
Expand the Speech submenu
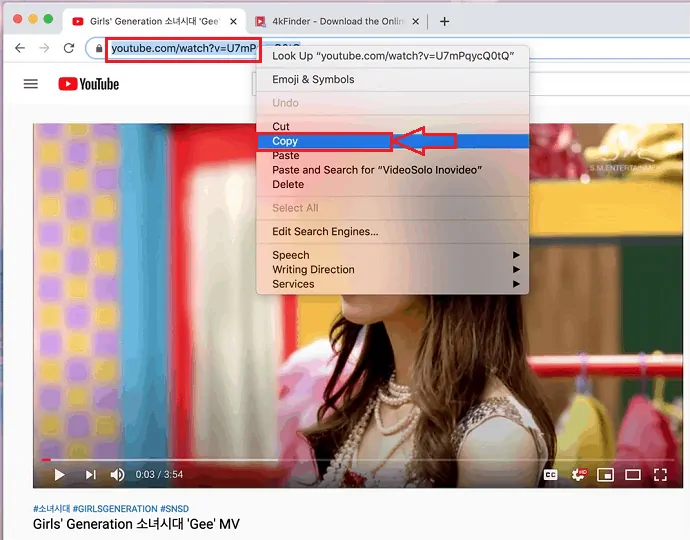(x=291, y=255)
